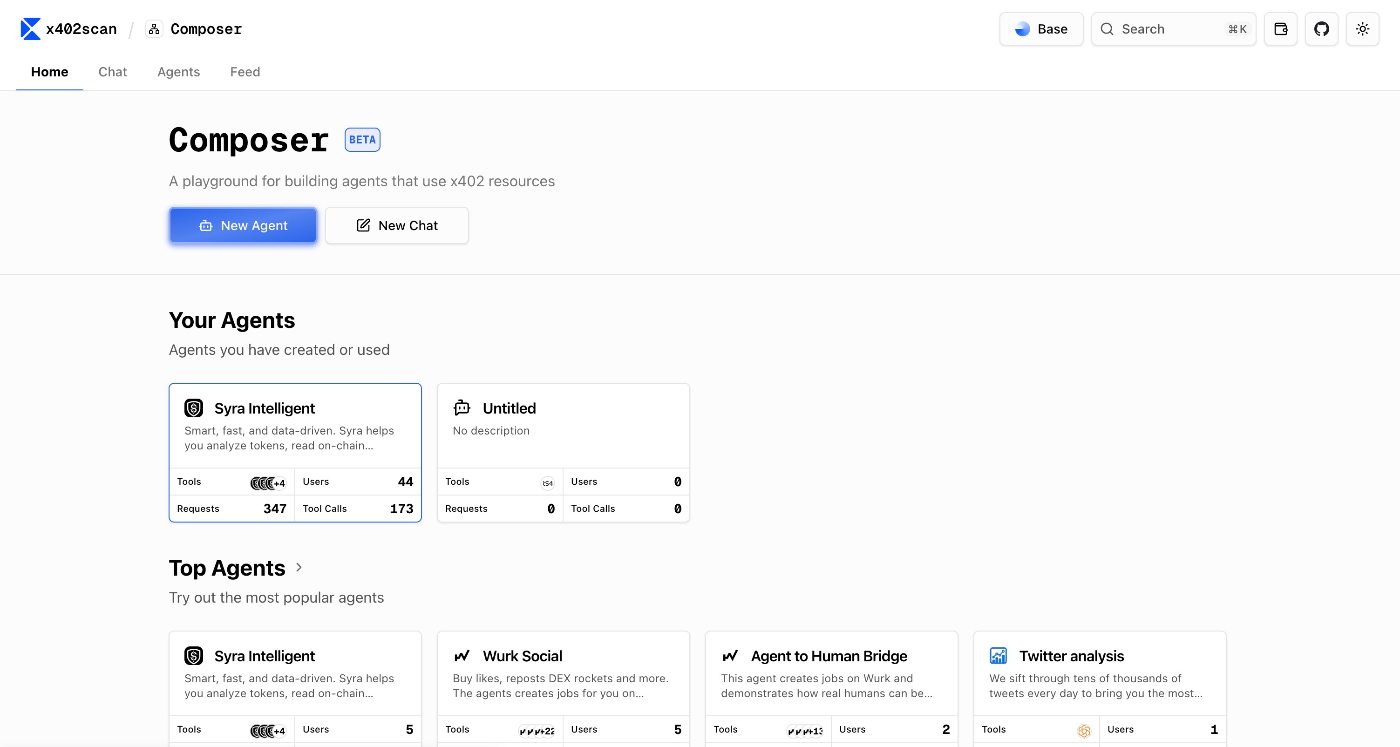Click the Wurk Social agent icon
The image size is (1400, 747).
pos(462,656)
